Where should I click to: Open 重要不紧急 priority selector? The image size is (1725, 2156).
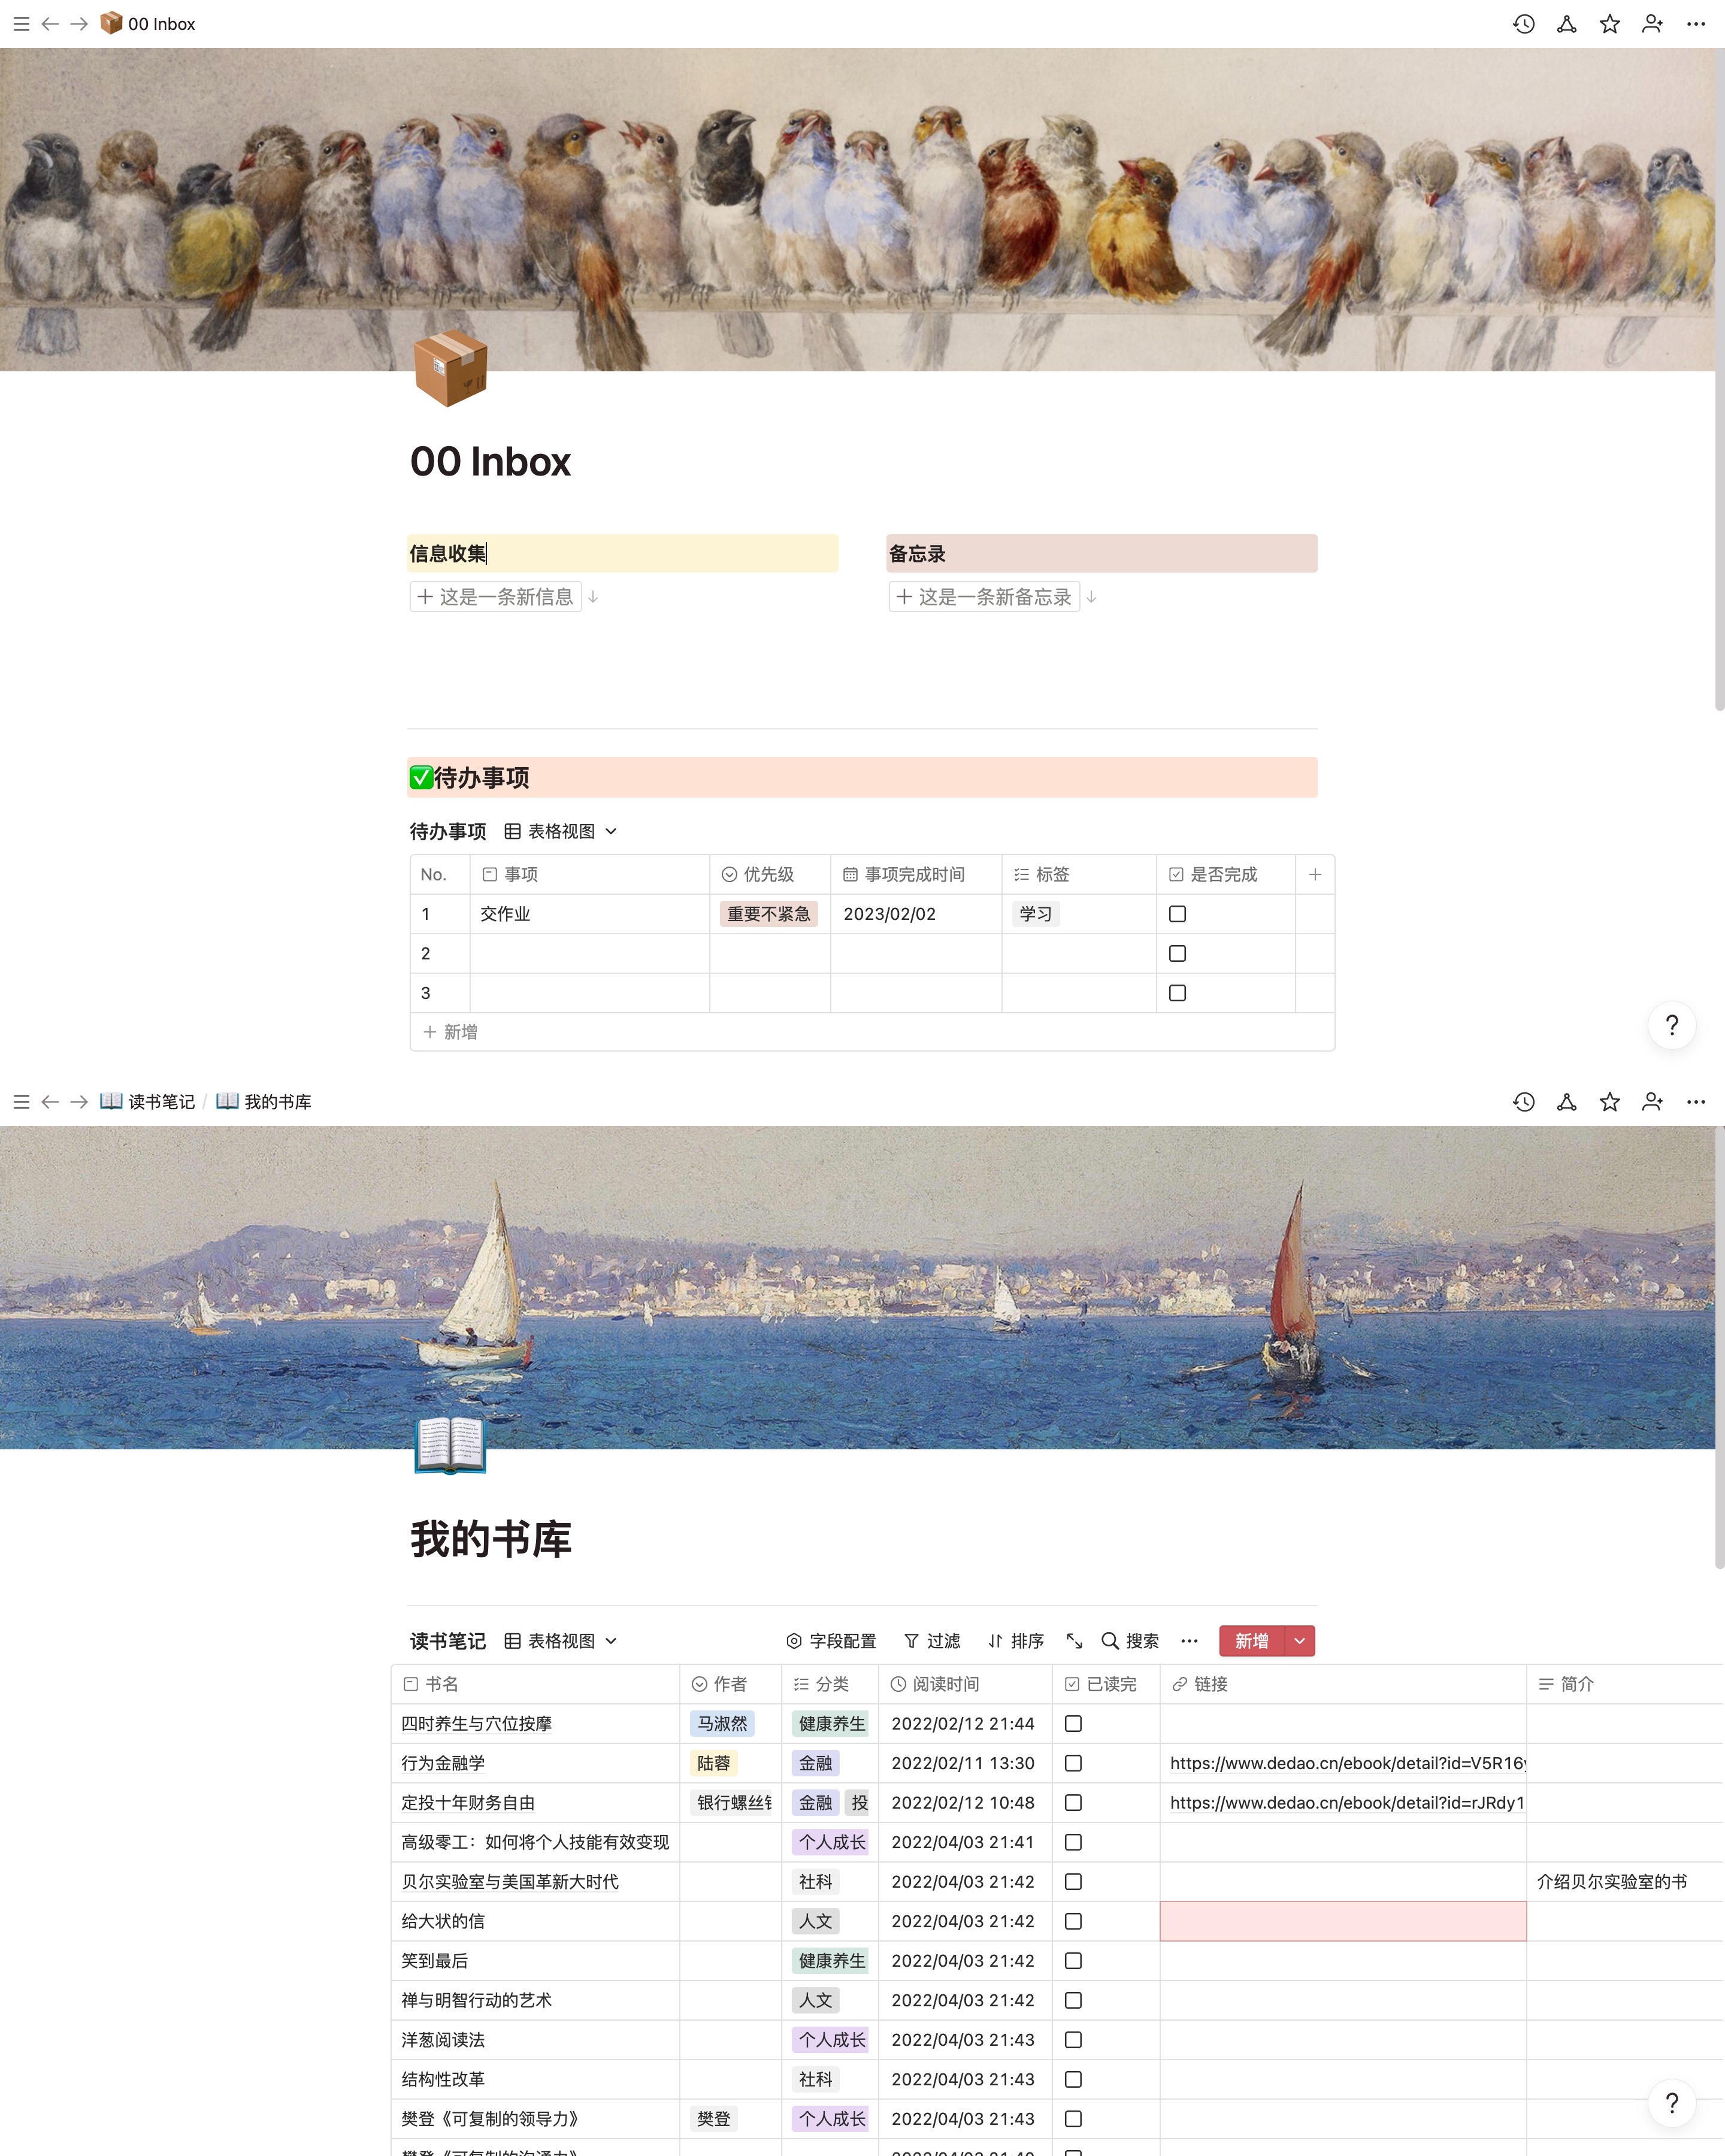pos(768,914)
